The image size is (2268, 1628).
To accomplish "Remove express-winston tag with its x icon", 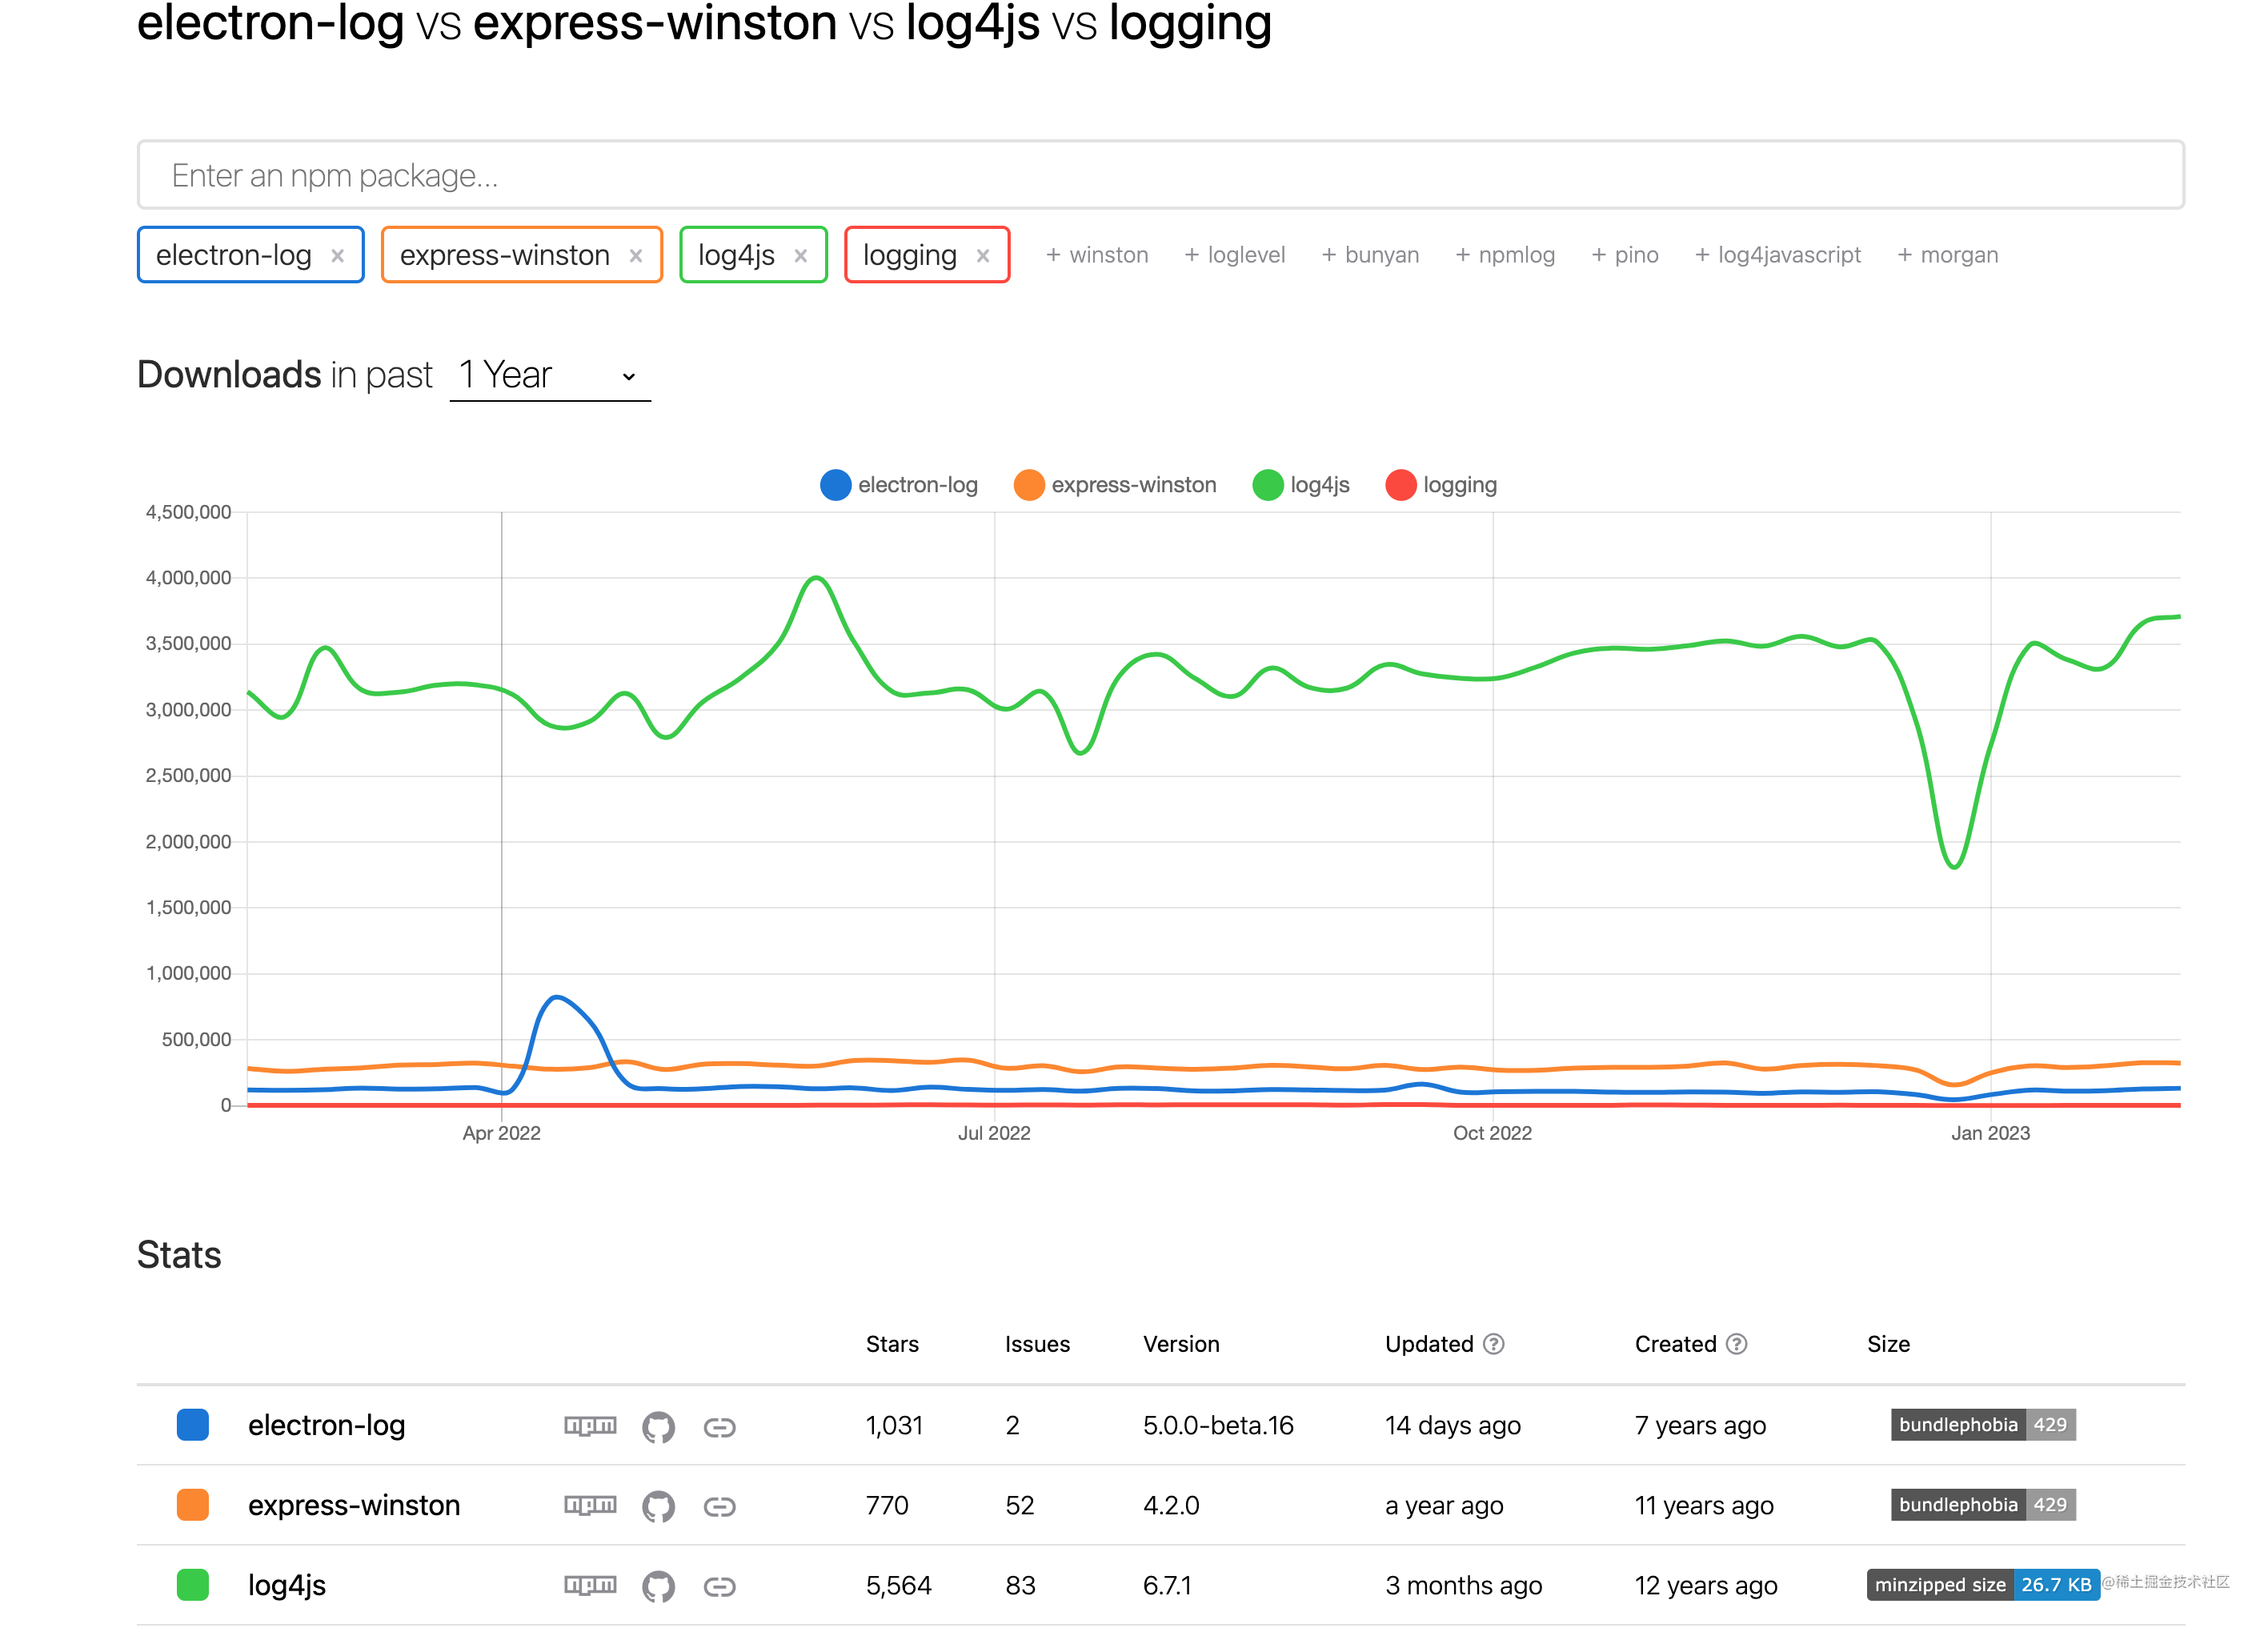I will (x=636, y=256).
